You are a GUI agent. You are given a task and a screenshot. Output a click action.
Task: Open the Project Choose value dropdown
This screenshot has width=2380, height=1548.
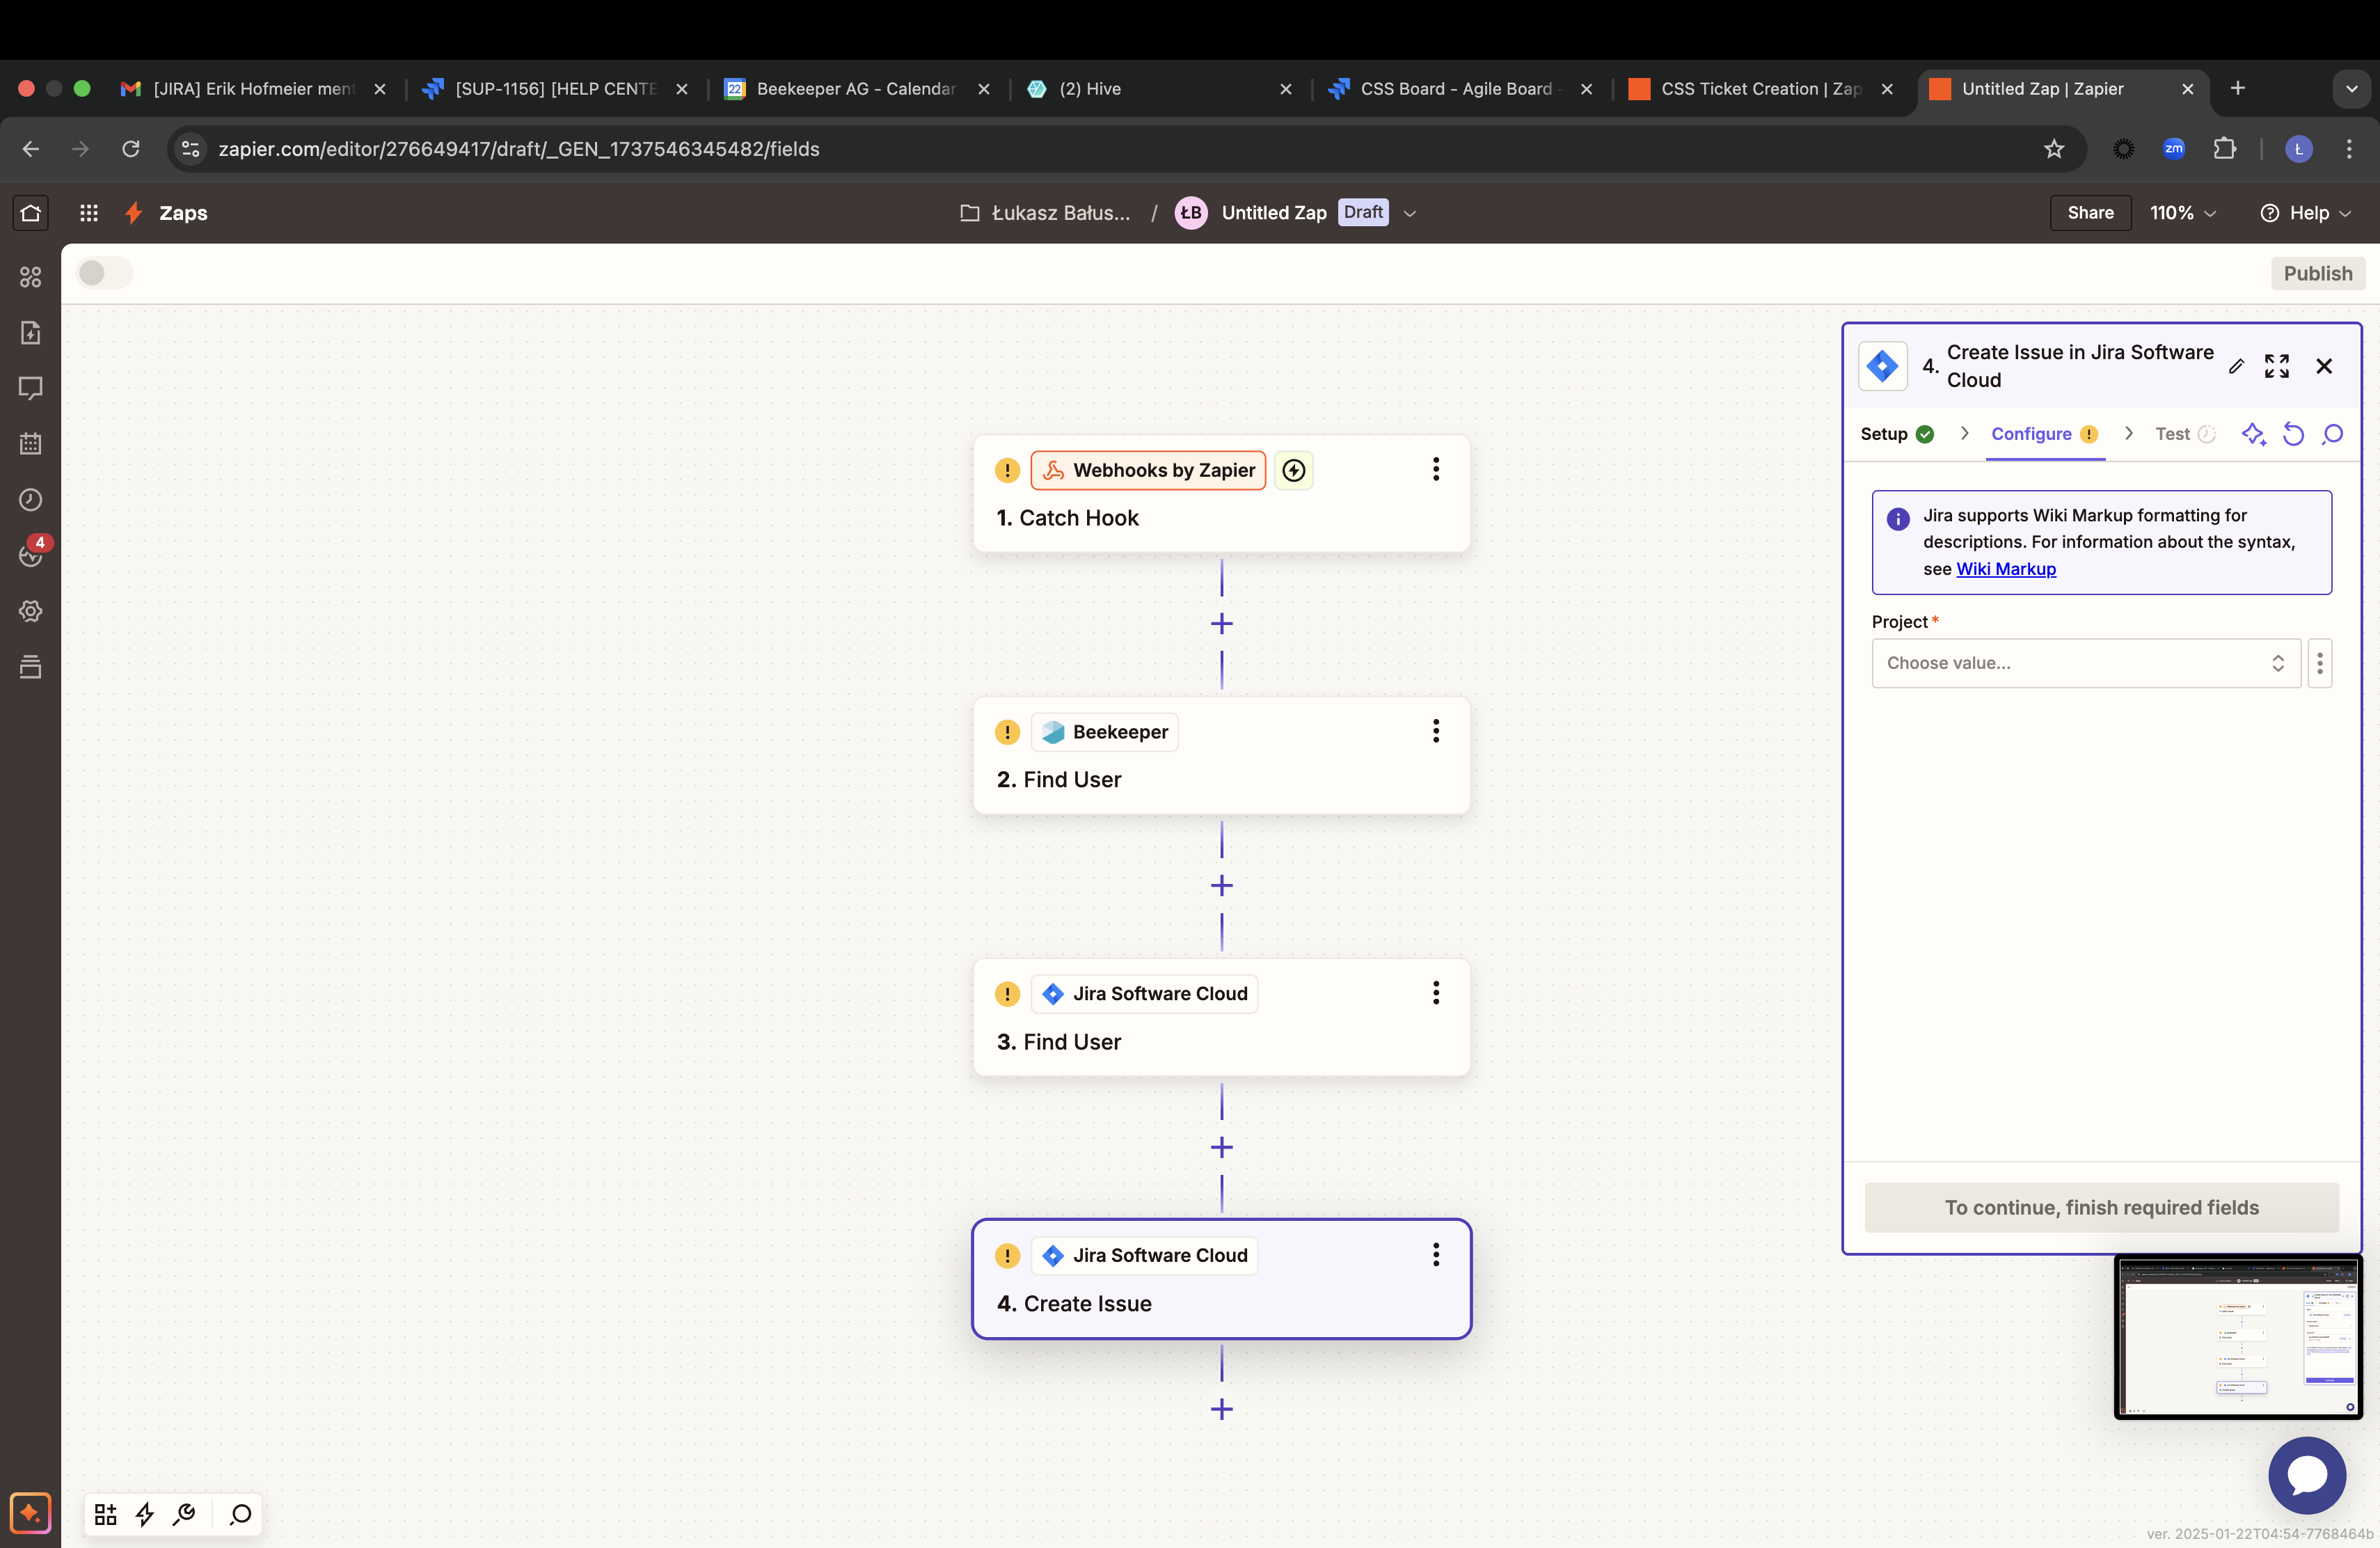point(2086,663)
